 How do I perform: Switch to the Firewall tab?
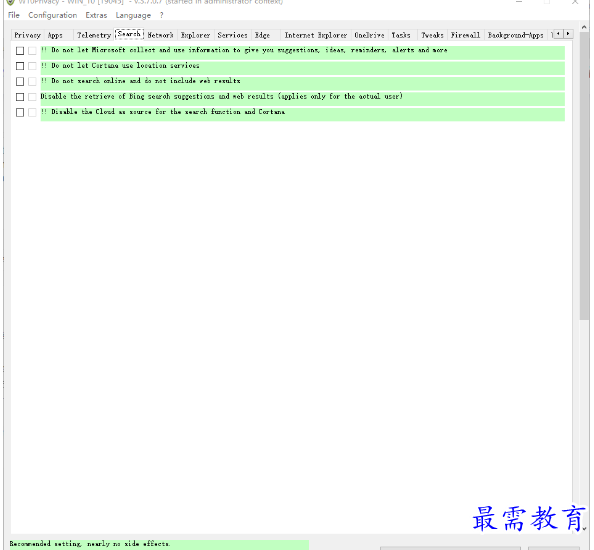[x=466, y=35]
